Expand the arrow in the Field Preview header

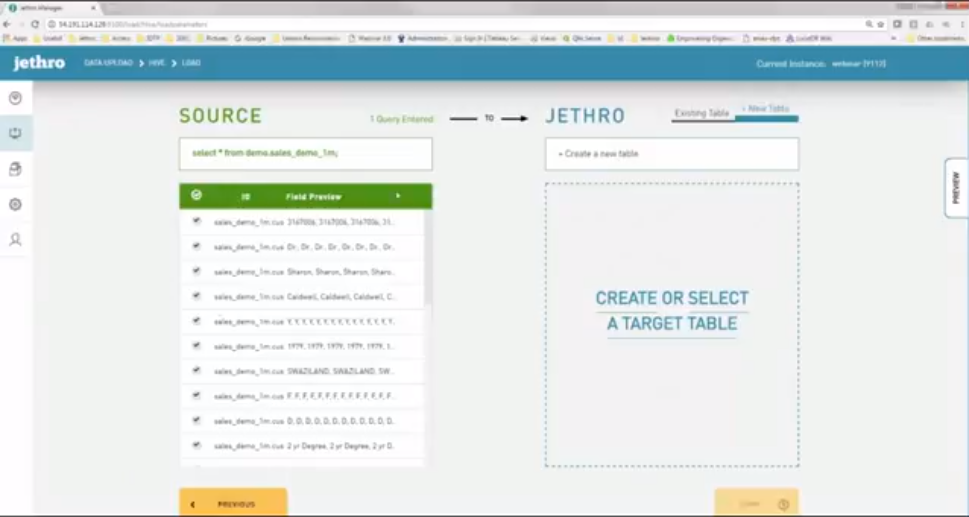(x=398, y=196)
